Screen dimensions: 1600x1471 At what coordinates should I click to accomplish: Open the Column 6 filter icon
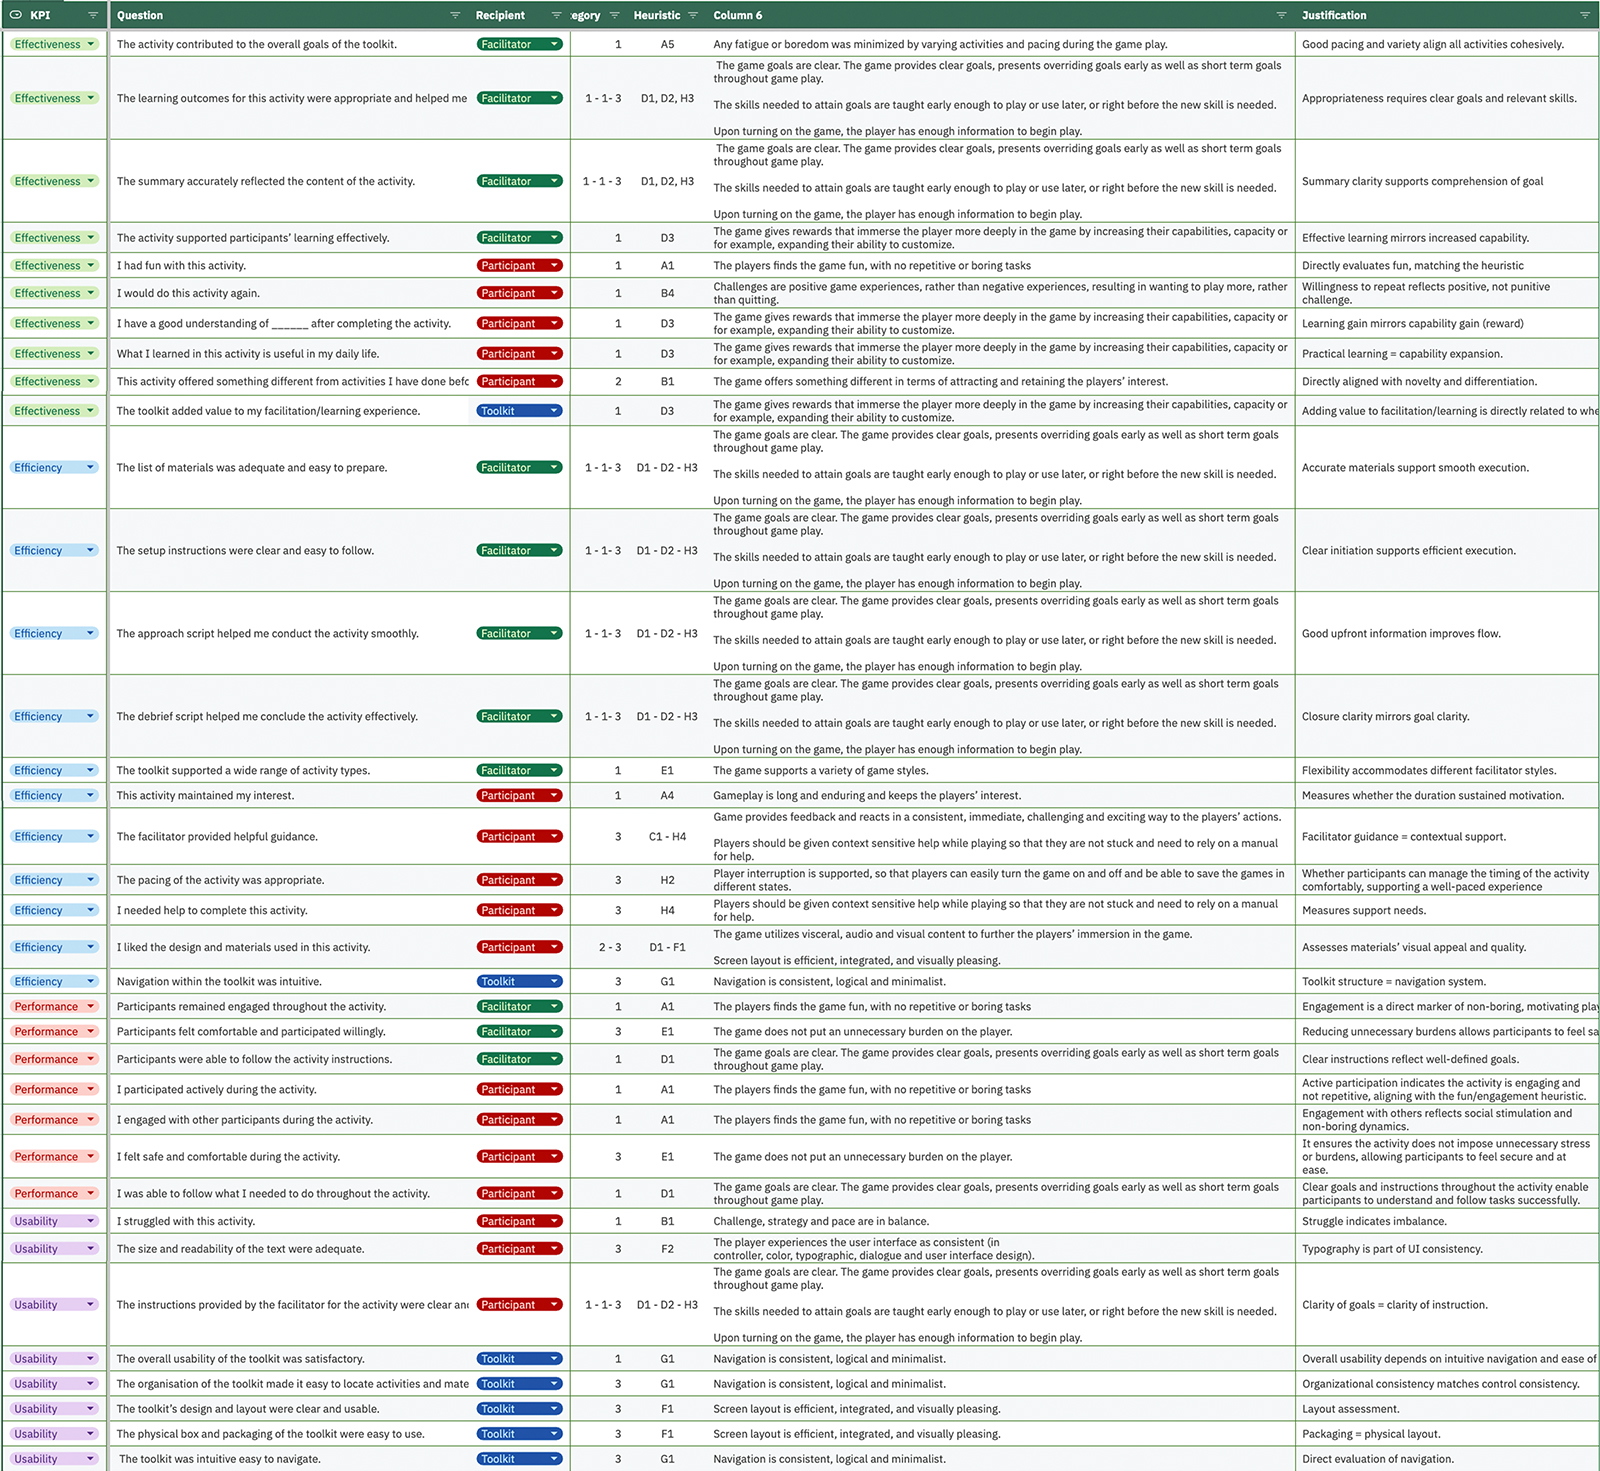1281,15
